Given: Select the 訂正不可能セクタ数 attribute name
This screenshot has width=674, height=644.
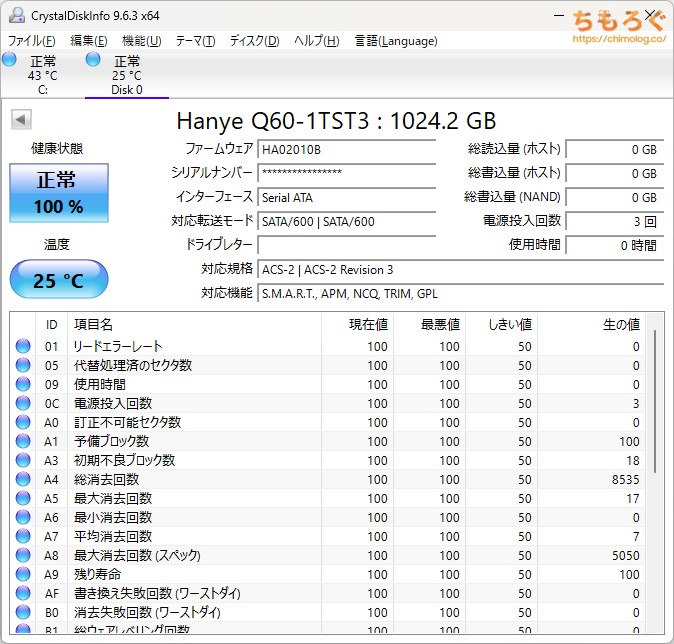Looking at the screenshot, I should pos(127,422).
